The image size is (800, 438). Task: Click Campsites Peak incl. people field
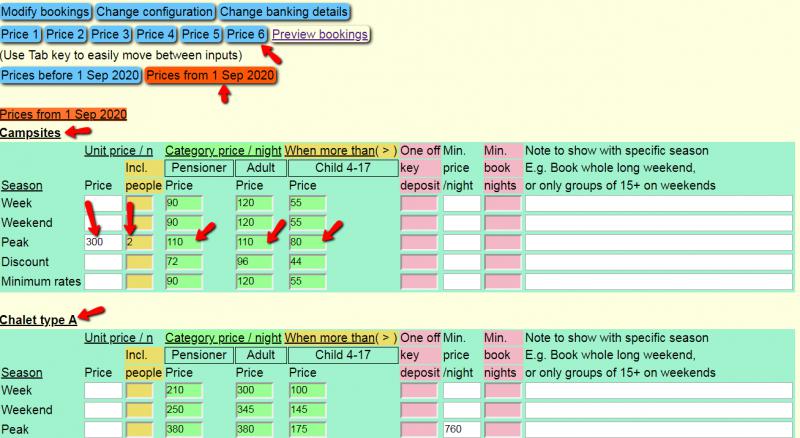(139, 242)
